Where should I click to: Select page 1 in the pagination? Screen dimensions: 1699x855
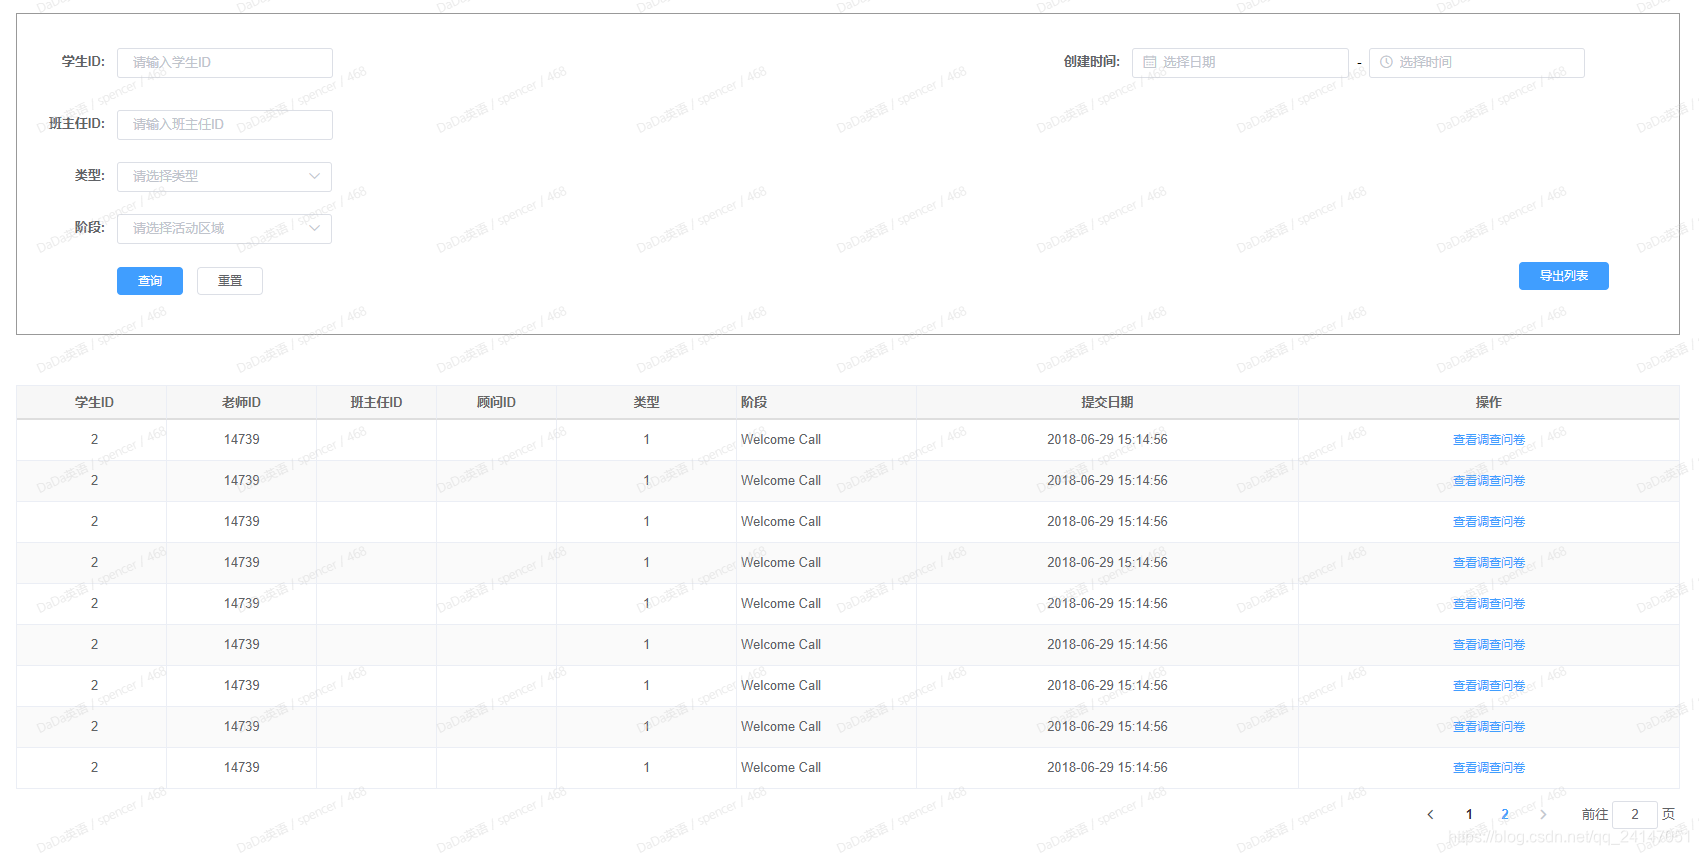point(1469,814)
